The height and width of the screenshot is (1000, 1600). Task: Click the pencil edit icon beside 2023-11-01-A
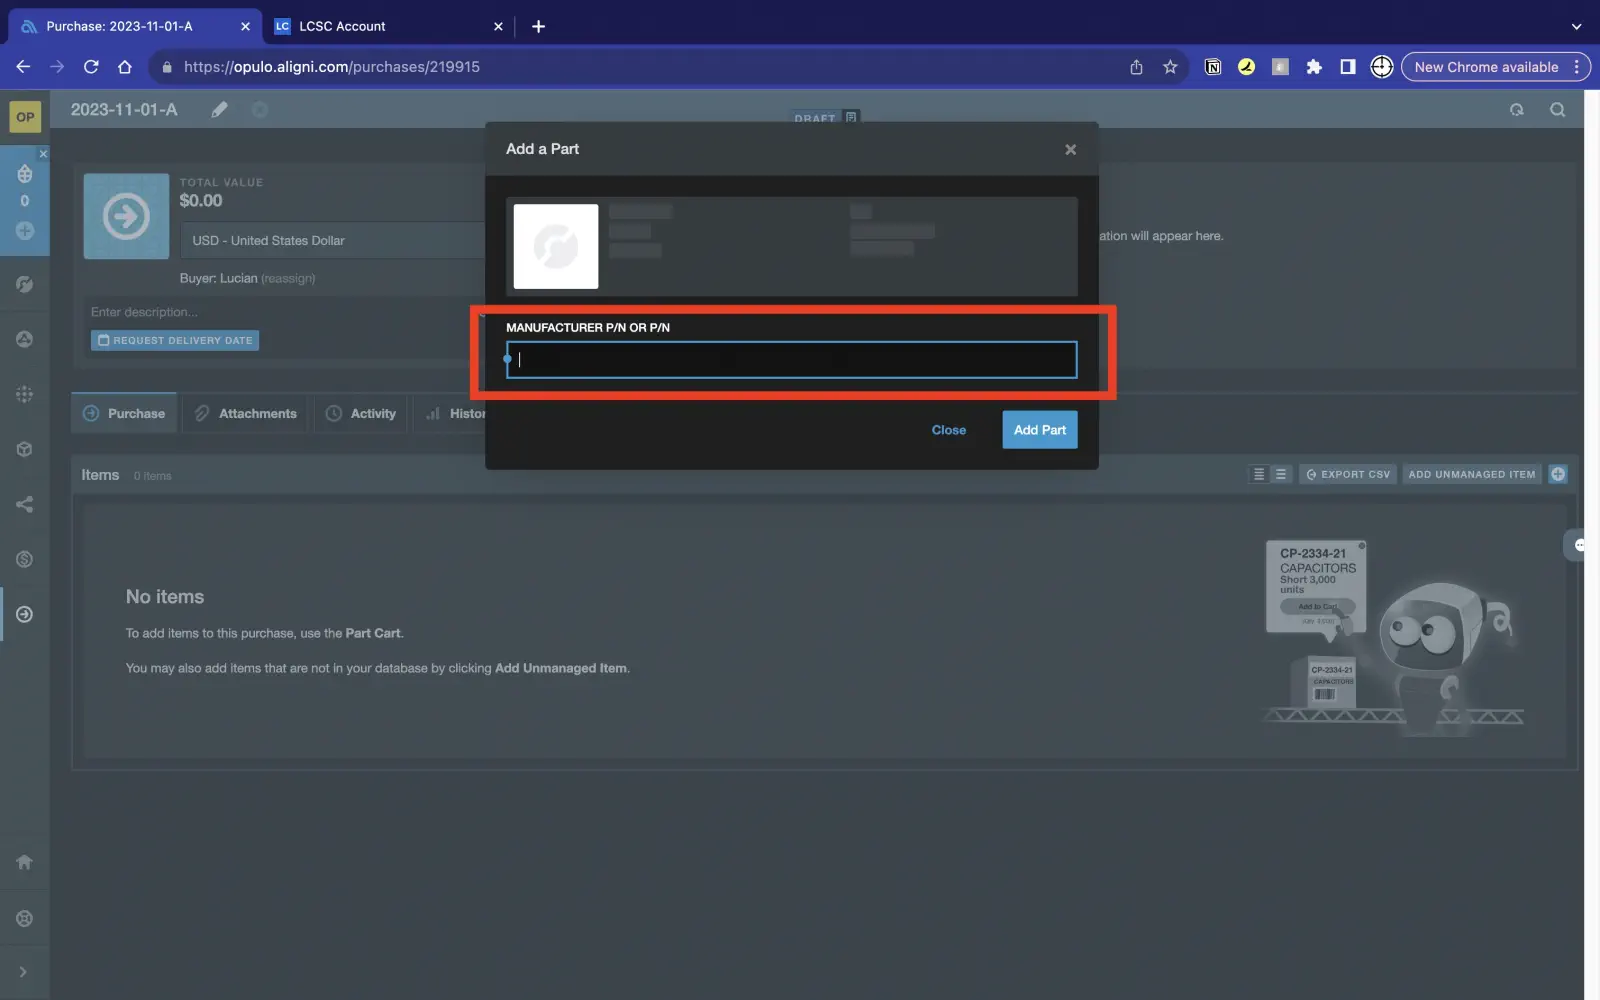pyautogui.click(x=219, y=110)
